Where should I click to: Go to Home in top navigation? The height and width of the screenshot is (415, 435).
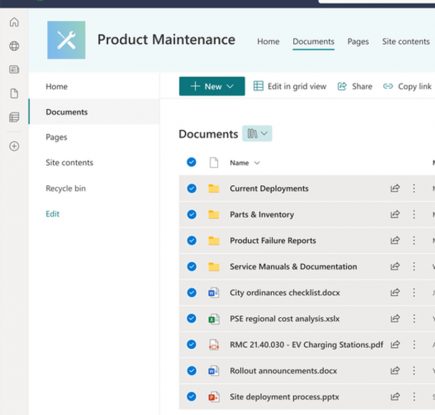tap(268, 42)
